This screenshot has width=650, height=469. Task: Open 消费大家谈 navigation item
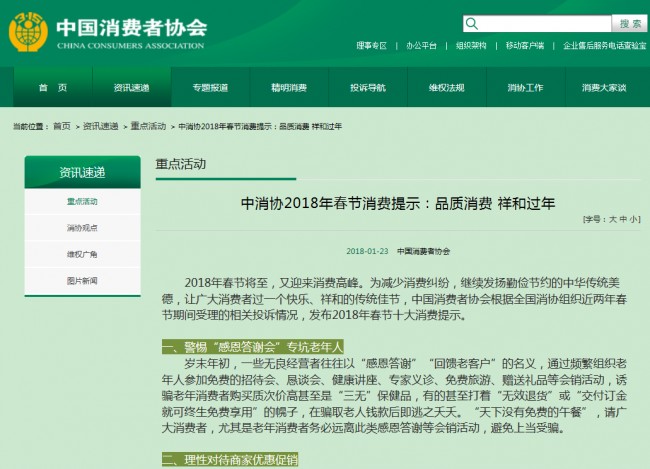coord(604,87)
